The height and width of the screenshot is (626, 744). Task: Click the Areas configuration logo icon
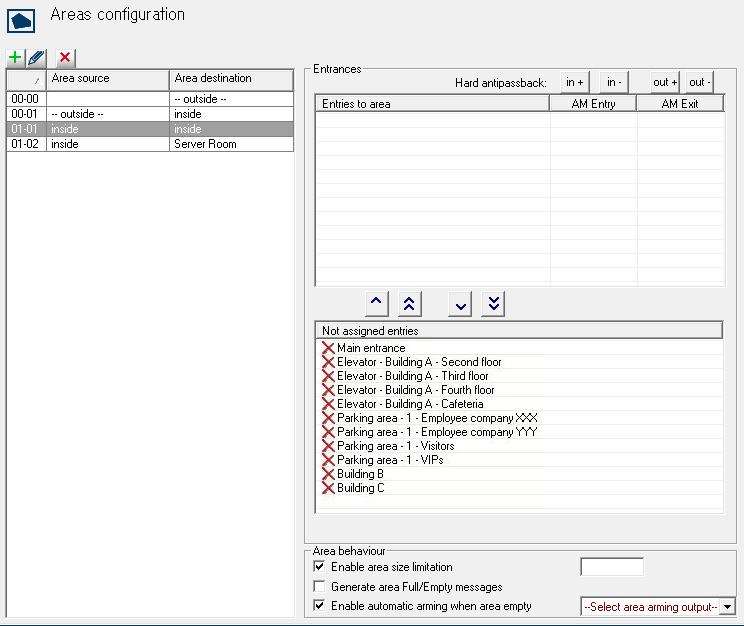coord(20,21)
